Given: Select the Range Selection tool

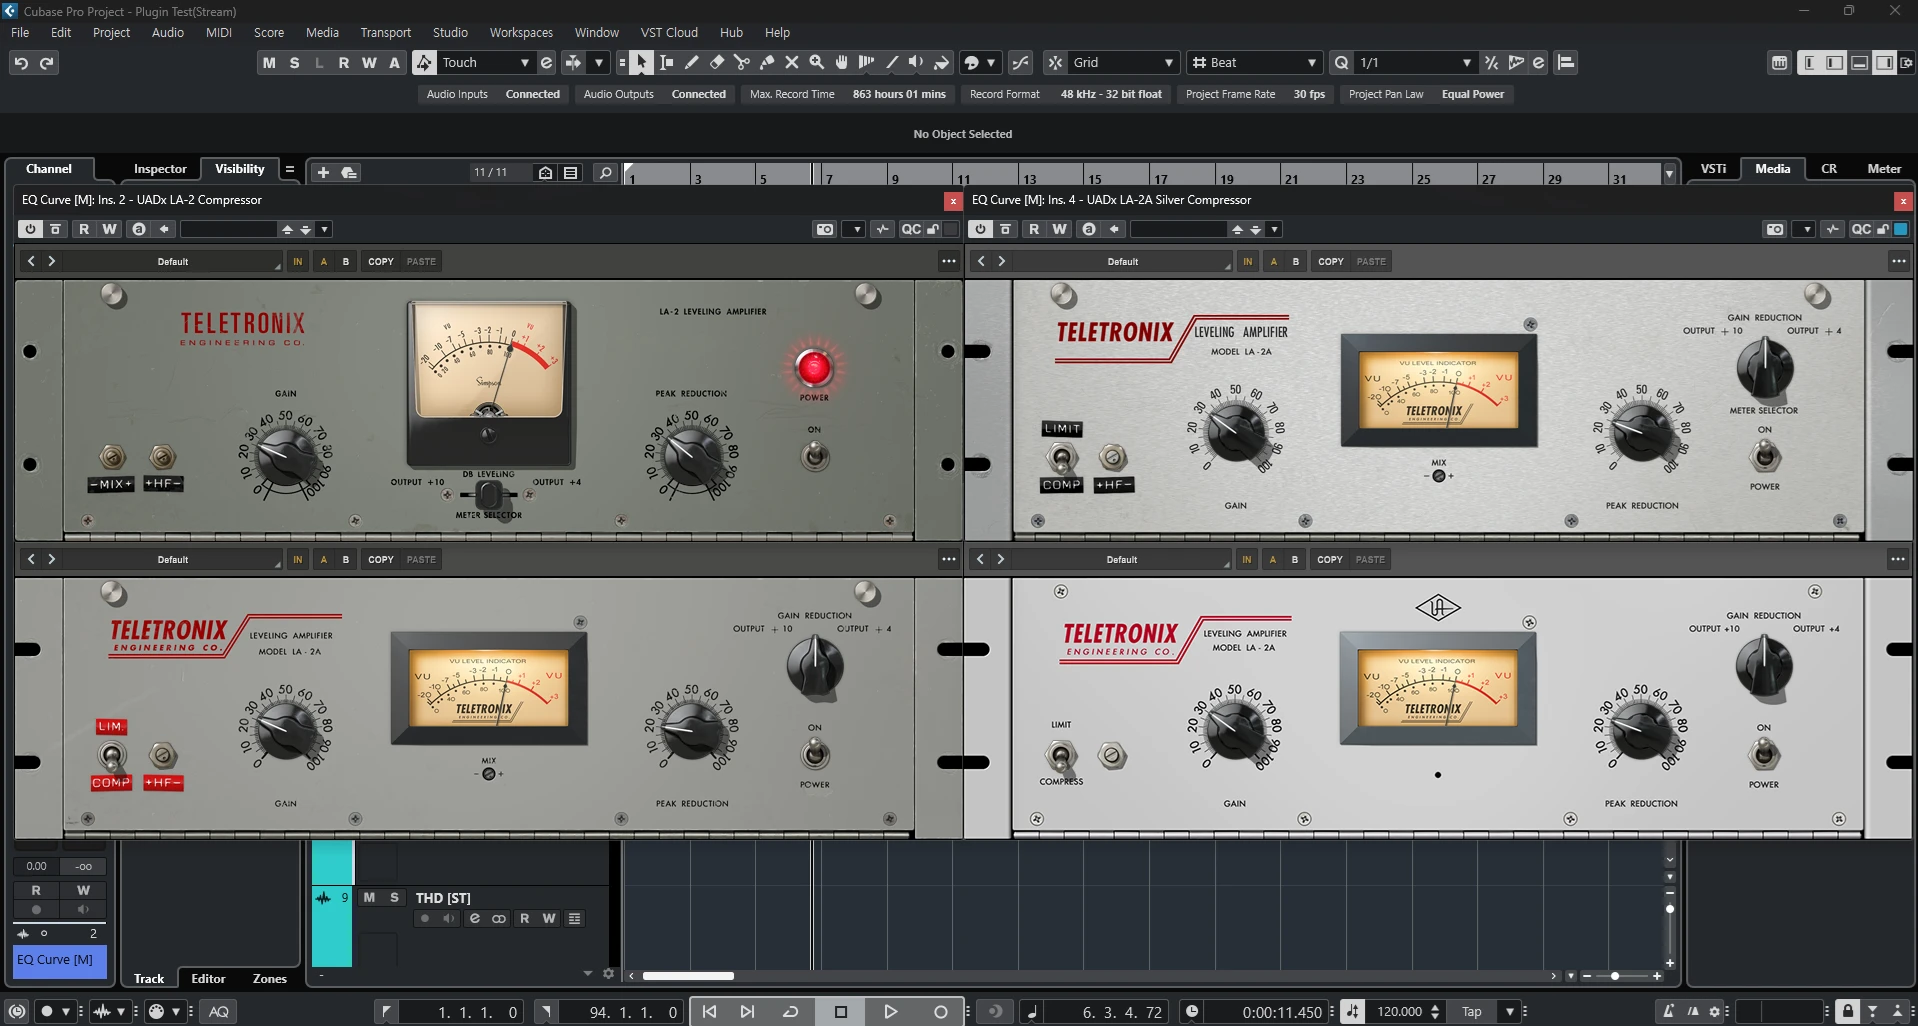Looking at the screenshot, I should pos(666,62).
